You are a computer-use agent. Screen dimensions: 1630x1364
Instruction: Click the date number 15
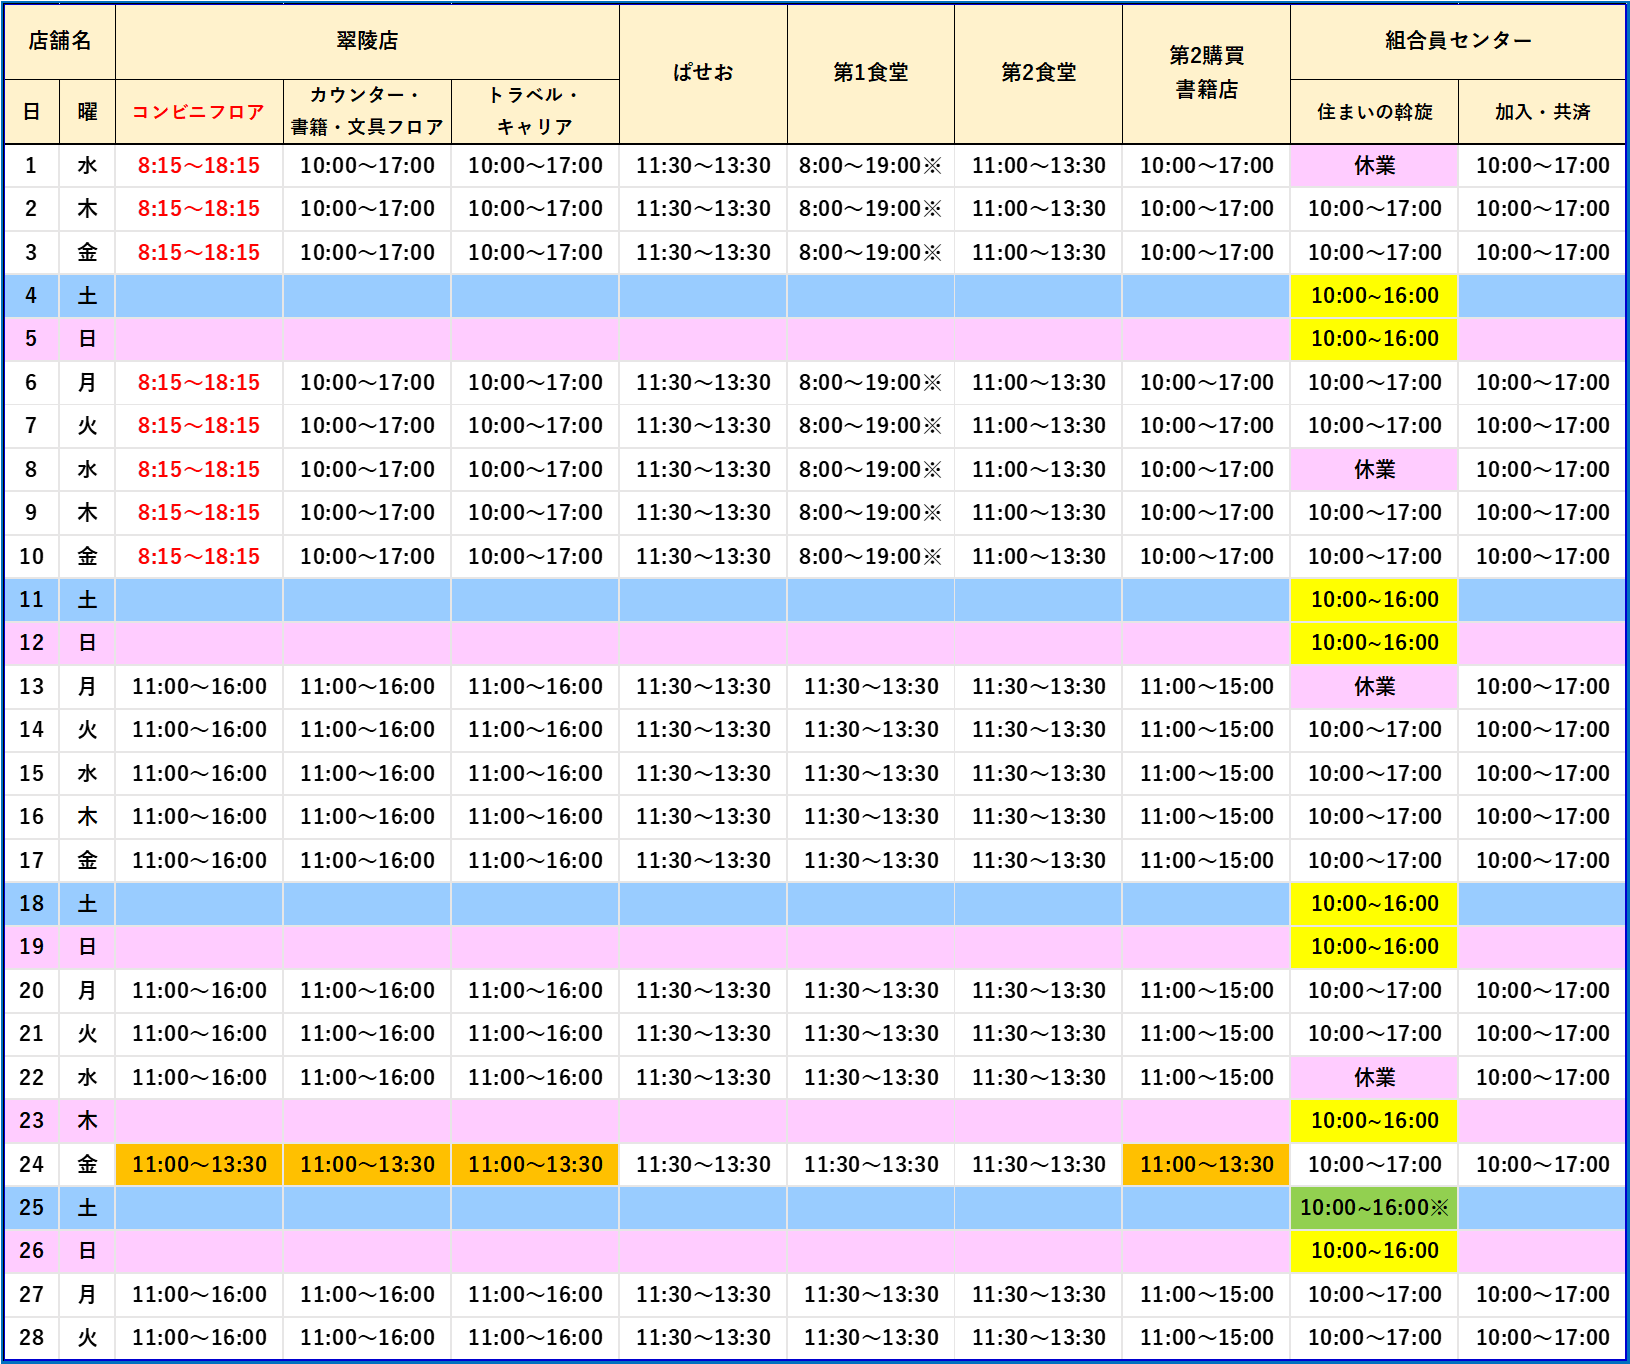point(32,774)
